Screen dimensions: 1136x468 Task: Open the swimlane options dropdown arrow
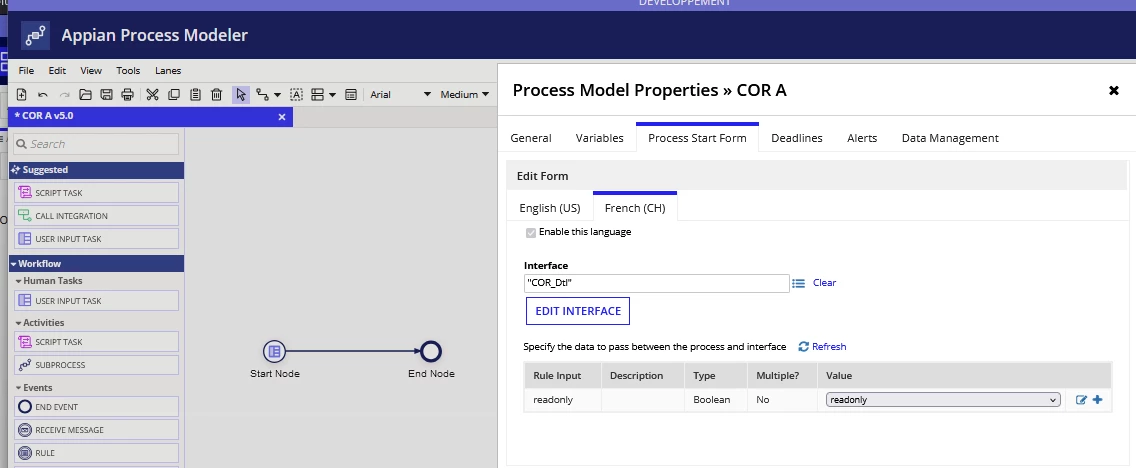333,95
